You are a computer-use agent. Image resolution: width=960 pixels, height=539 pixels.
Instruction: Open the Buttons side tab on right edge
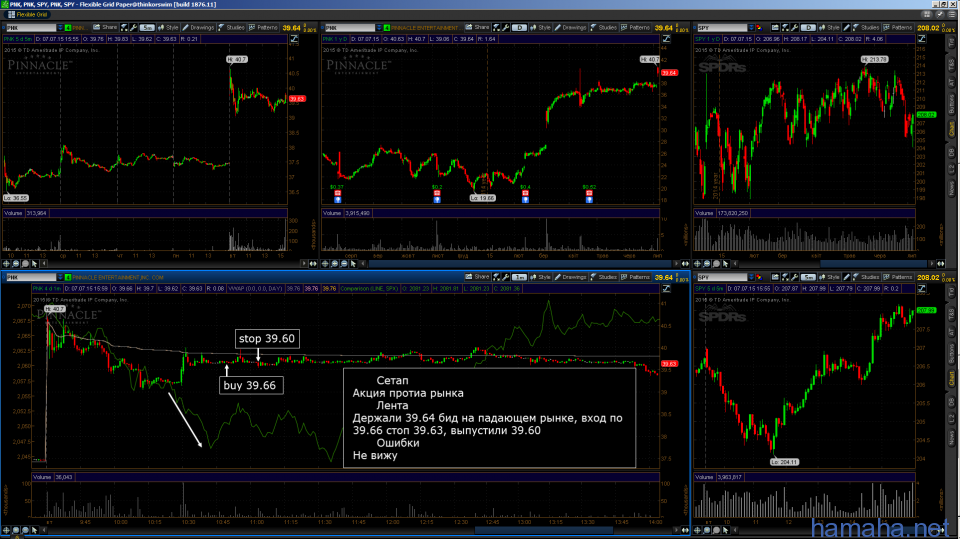(x=951, y=103)
